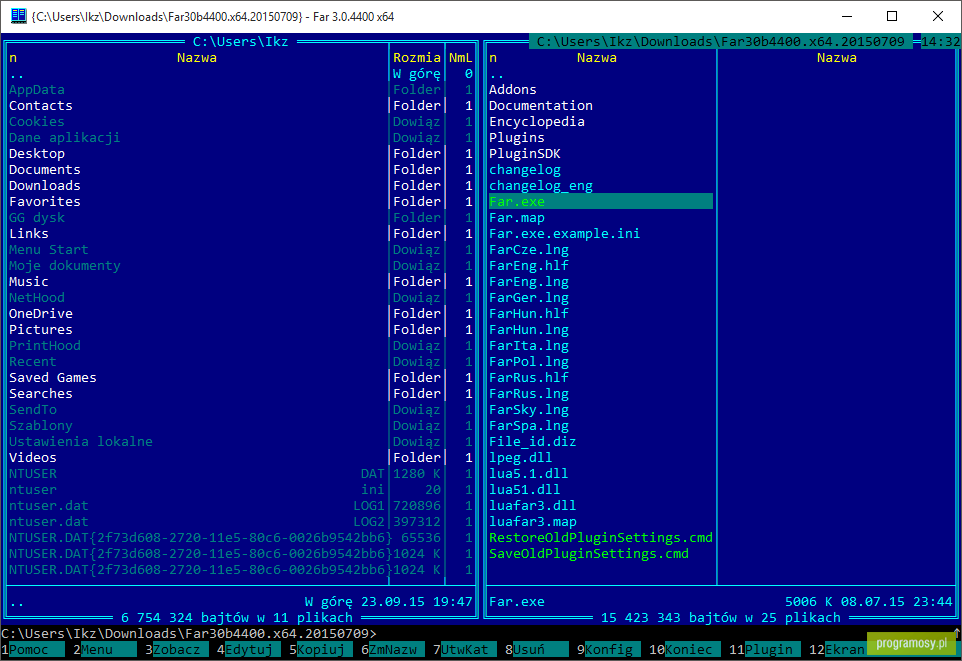962x661 pixels.
Task: Select the RestoreOldPluginSettings.cmd script
Action: tap(601, 538)
